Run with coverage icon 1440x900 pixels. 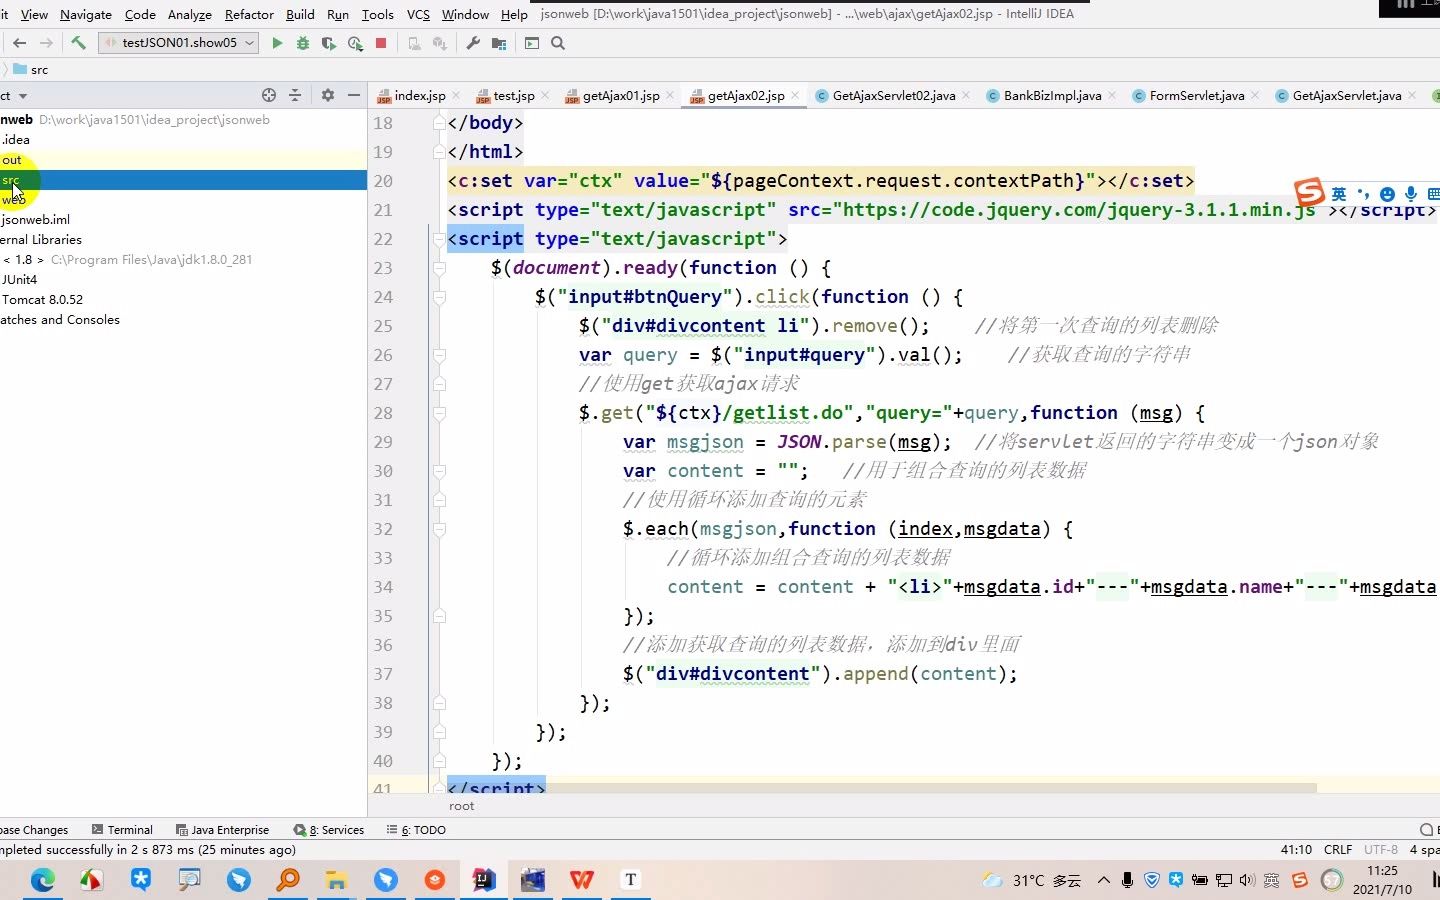point(328,43)
